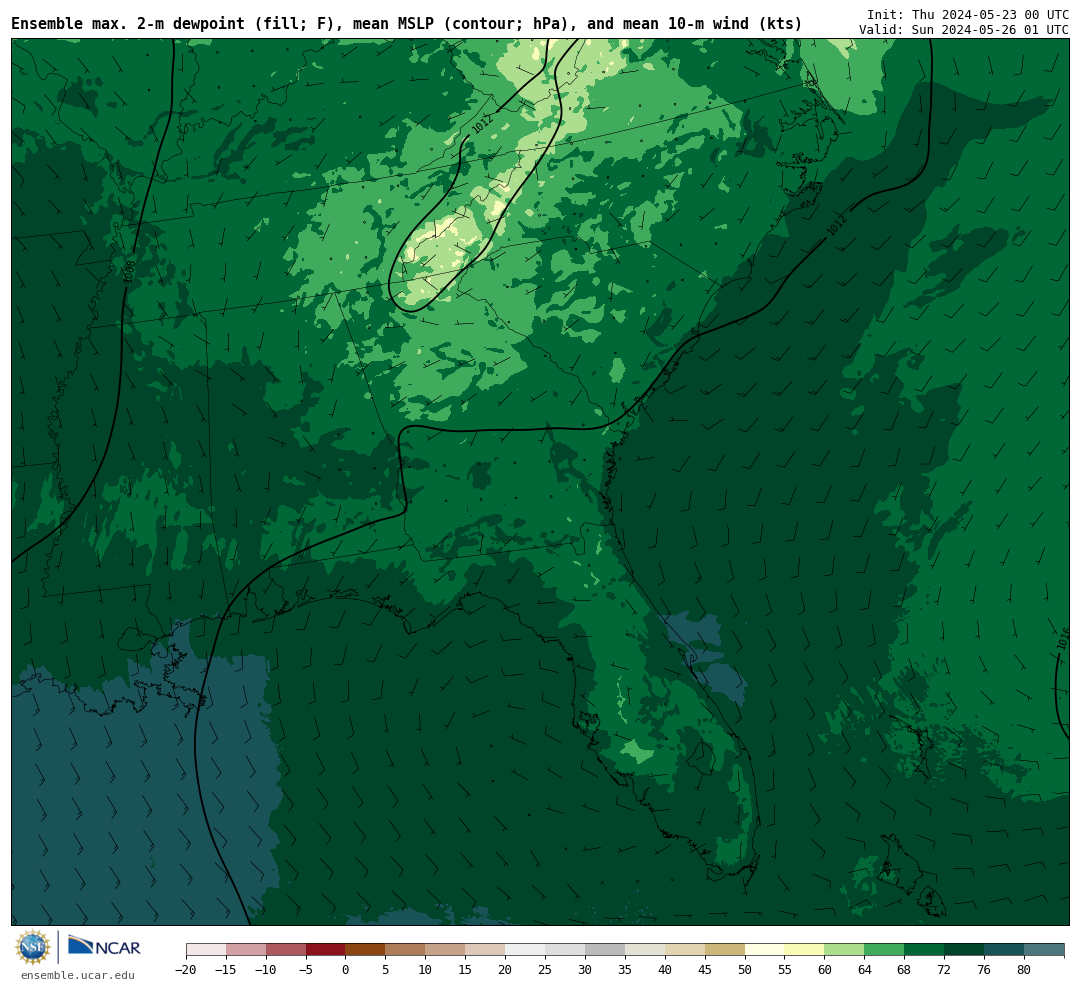Click the above-80 colorbar swatch

click(1045, 950)
